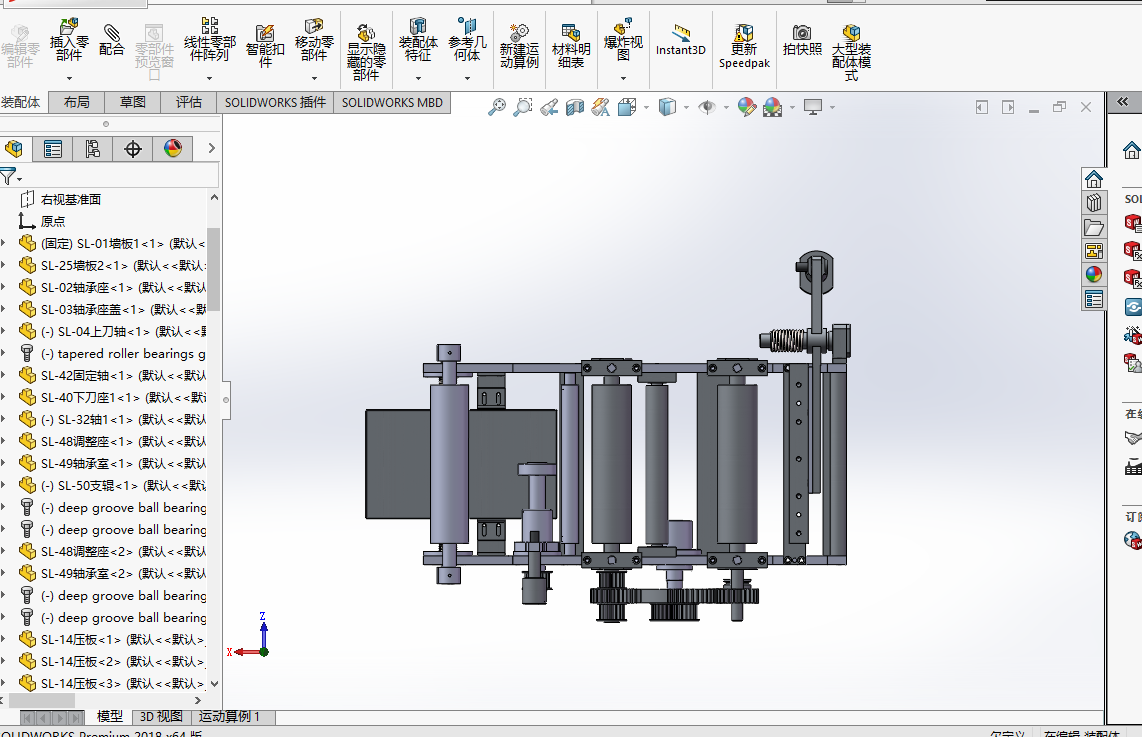Expand SL-01墙板1<1> tree item
This screenshot has width=1142, height=737.
(x=3, y=243)
